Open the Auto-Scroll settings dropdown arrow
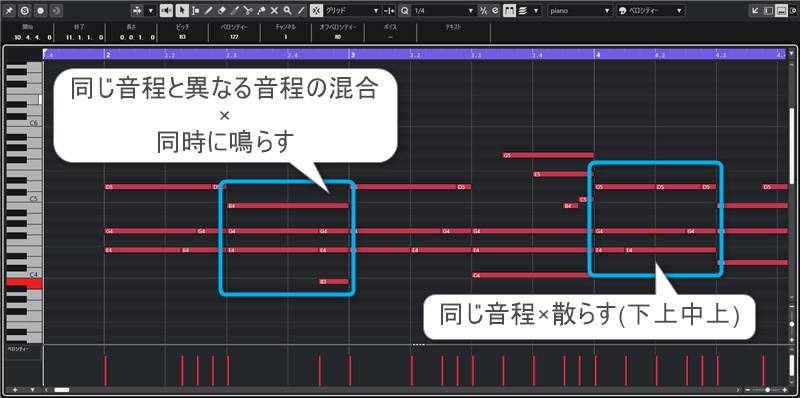 [x=151, y=10]
